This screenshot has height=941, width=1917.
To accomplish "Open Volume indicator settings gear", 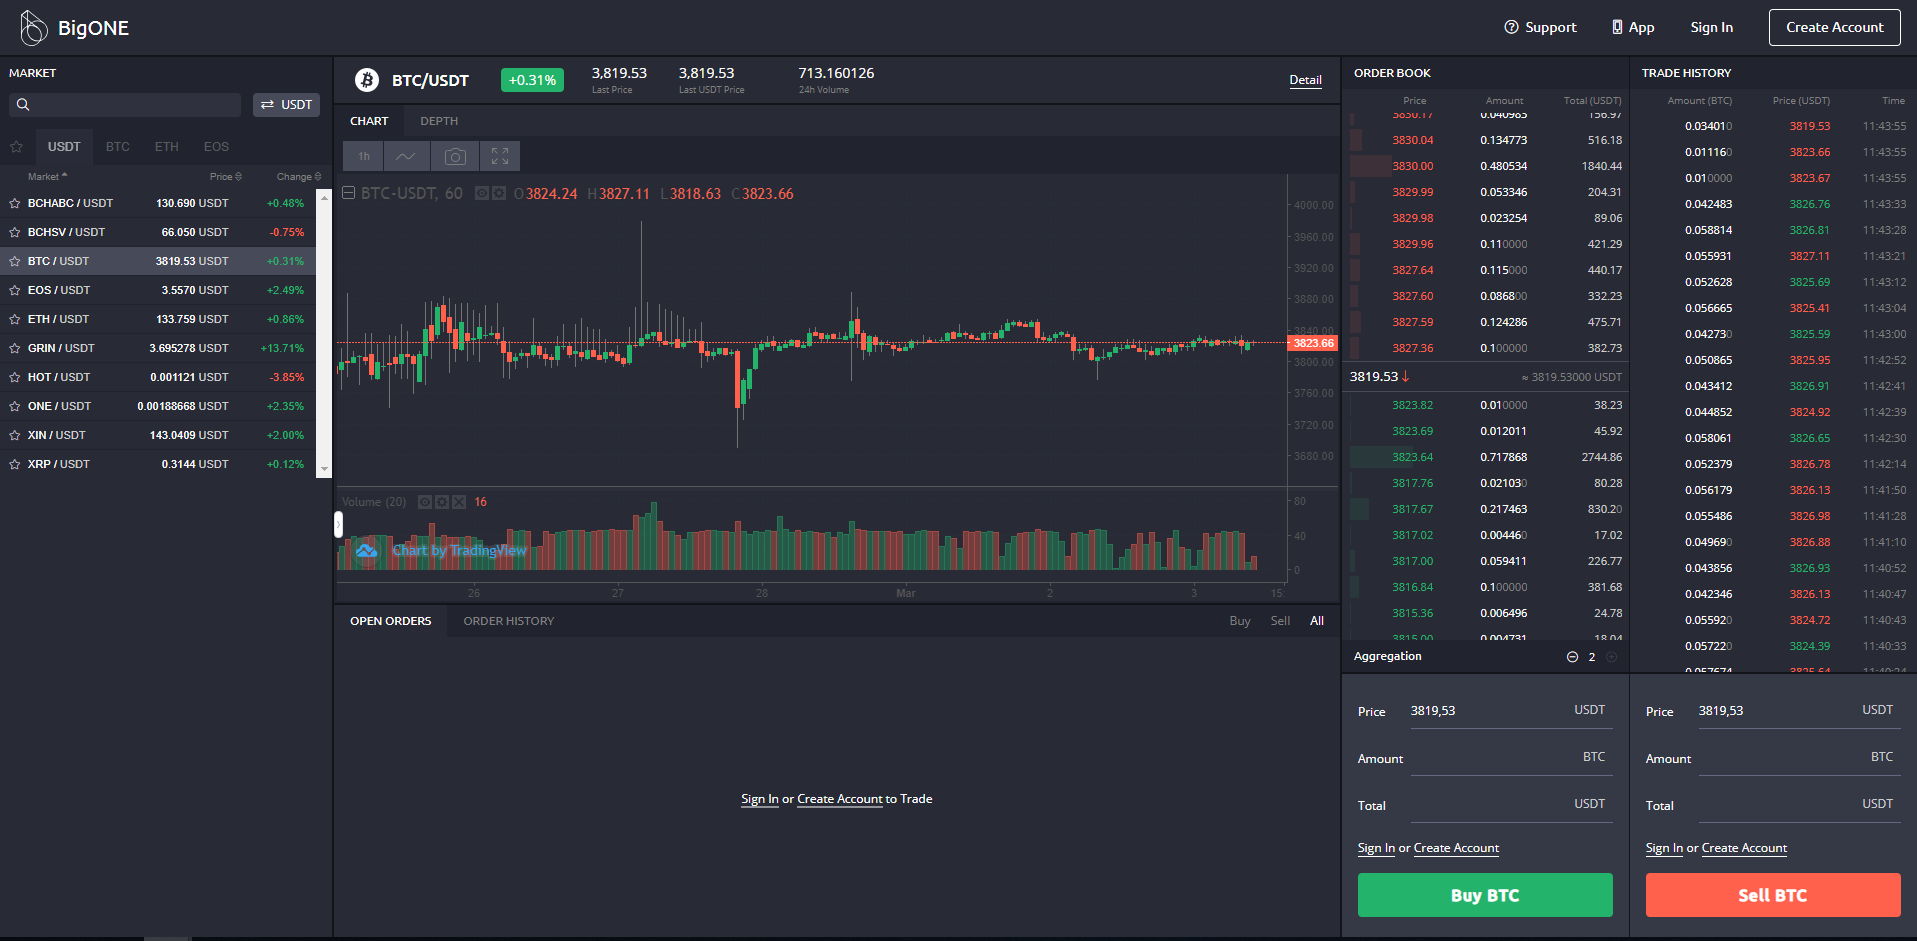I will 441,502.
